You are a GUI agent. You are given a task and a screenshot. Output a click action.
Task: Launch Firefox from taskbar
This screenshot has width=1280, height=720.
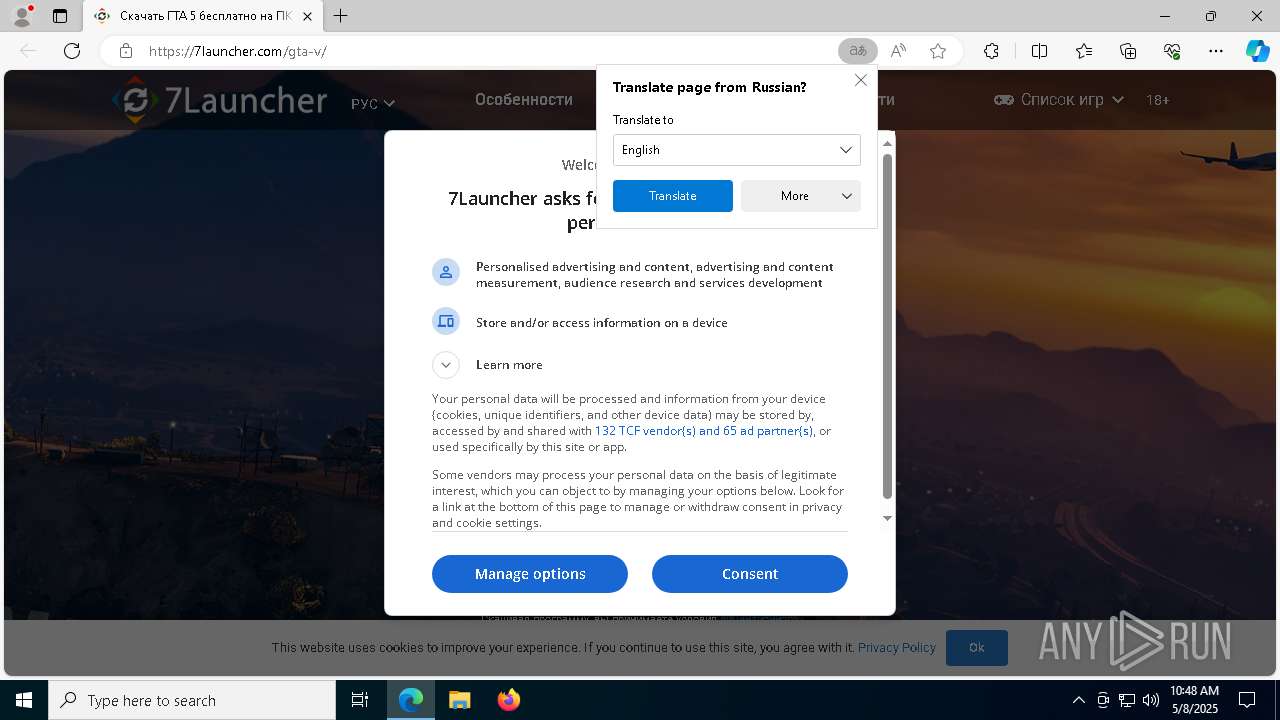[508, 700]
